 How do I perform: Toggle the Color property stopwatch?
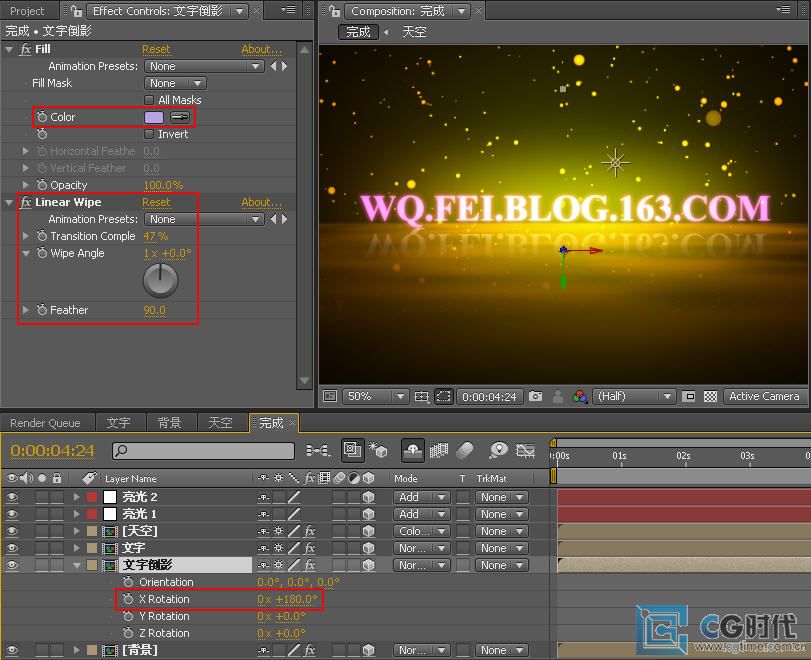pyautogui.click(x=42, y=117)
